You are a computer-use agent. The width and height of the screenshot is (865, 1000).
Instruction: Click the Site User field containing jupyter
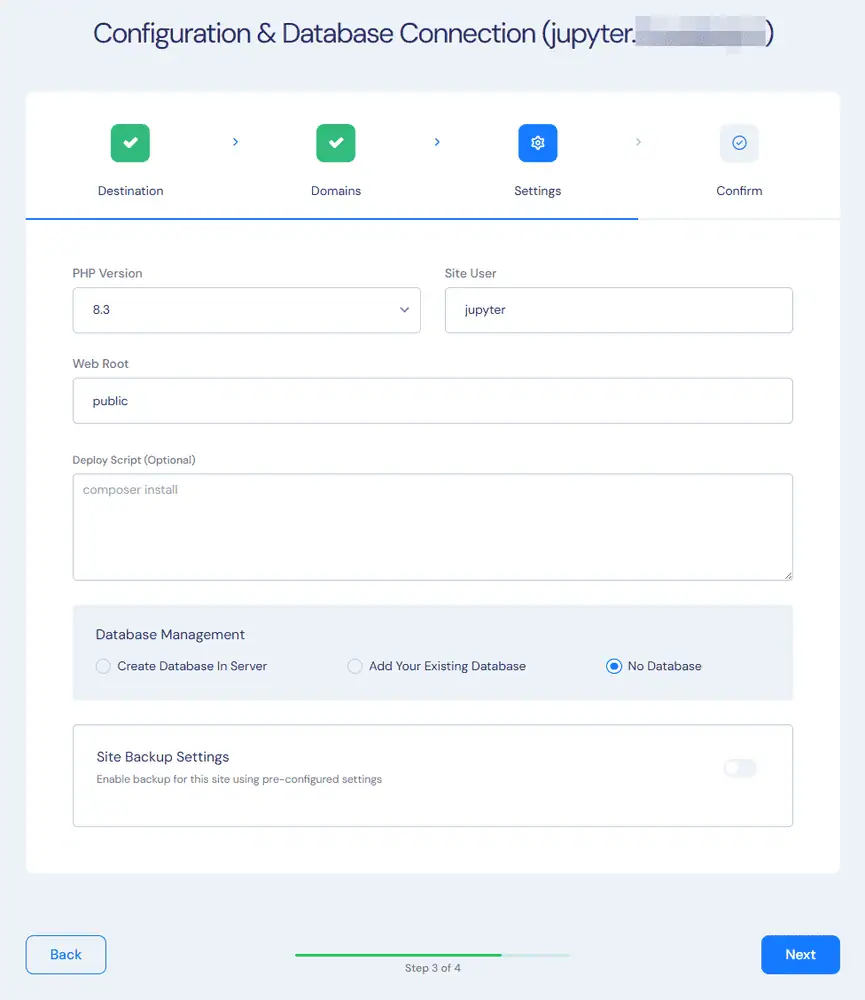[619, 310]
